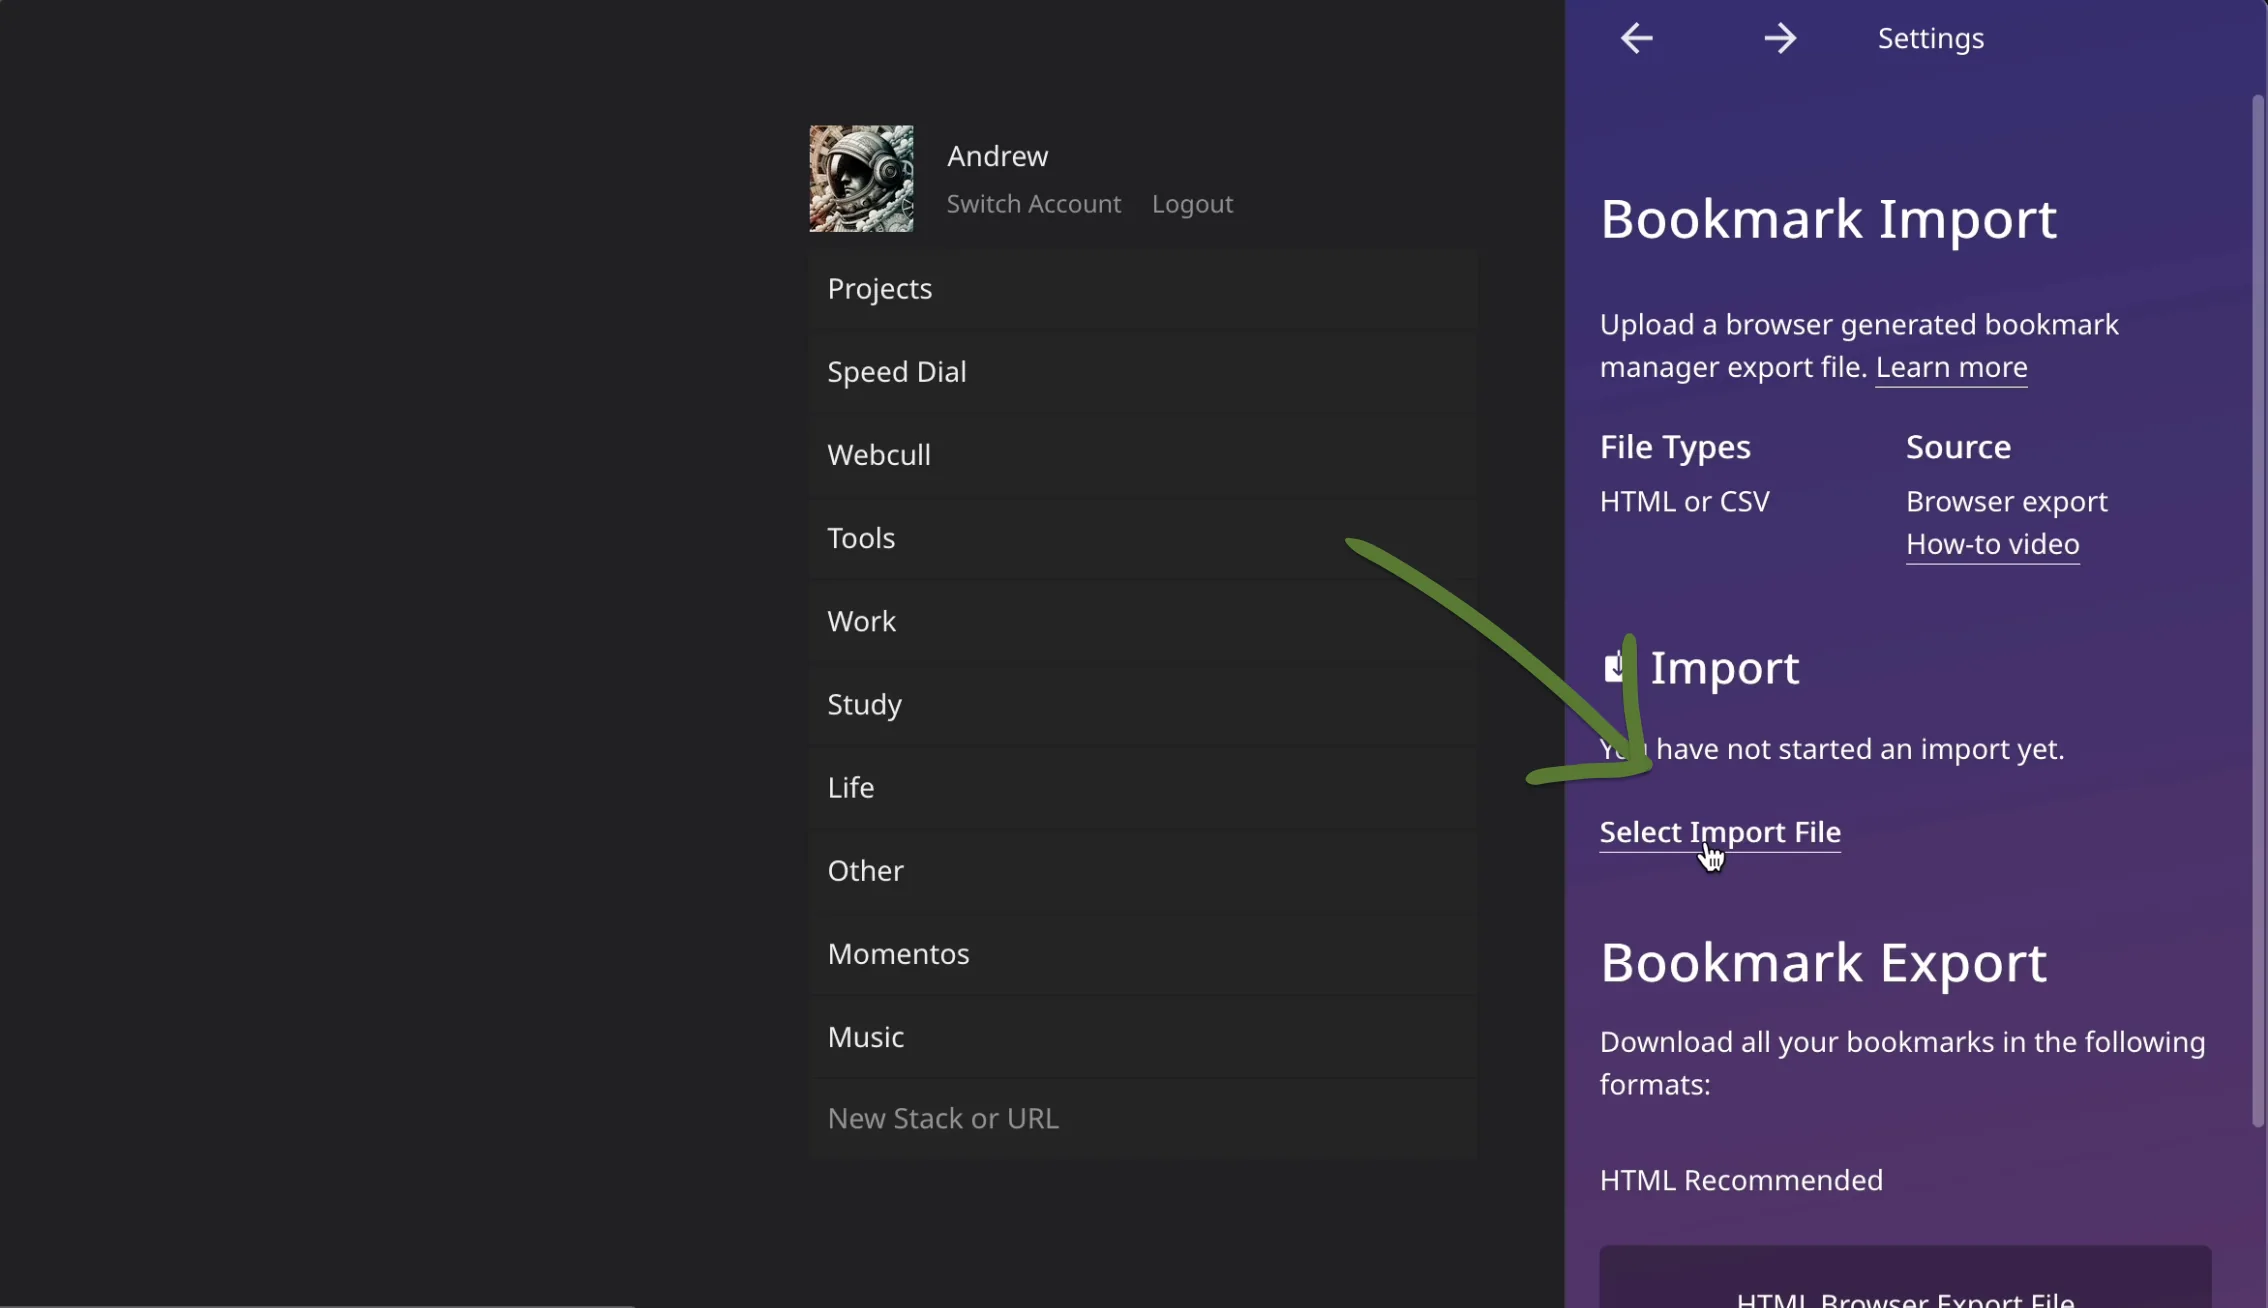Click the HTML Browser Export File button
2268x1308 pixels.
tap(1903, 1293)
